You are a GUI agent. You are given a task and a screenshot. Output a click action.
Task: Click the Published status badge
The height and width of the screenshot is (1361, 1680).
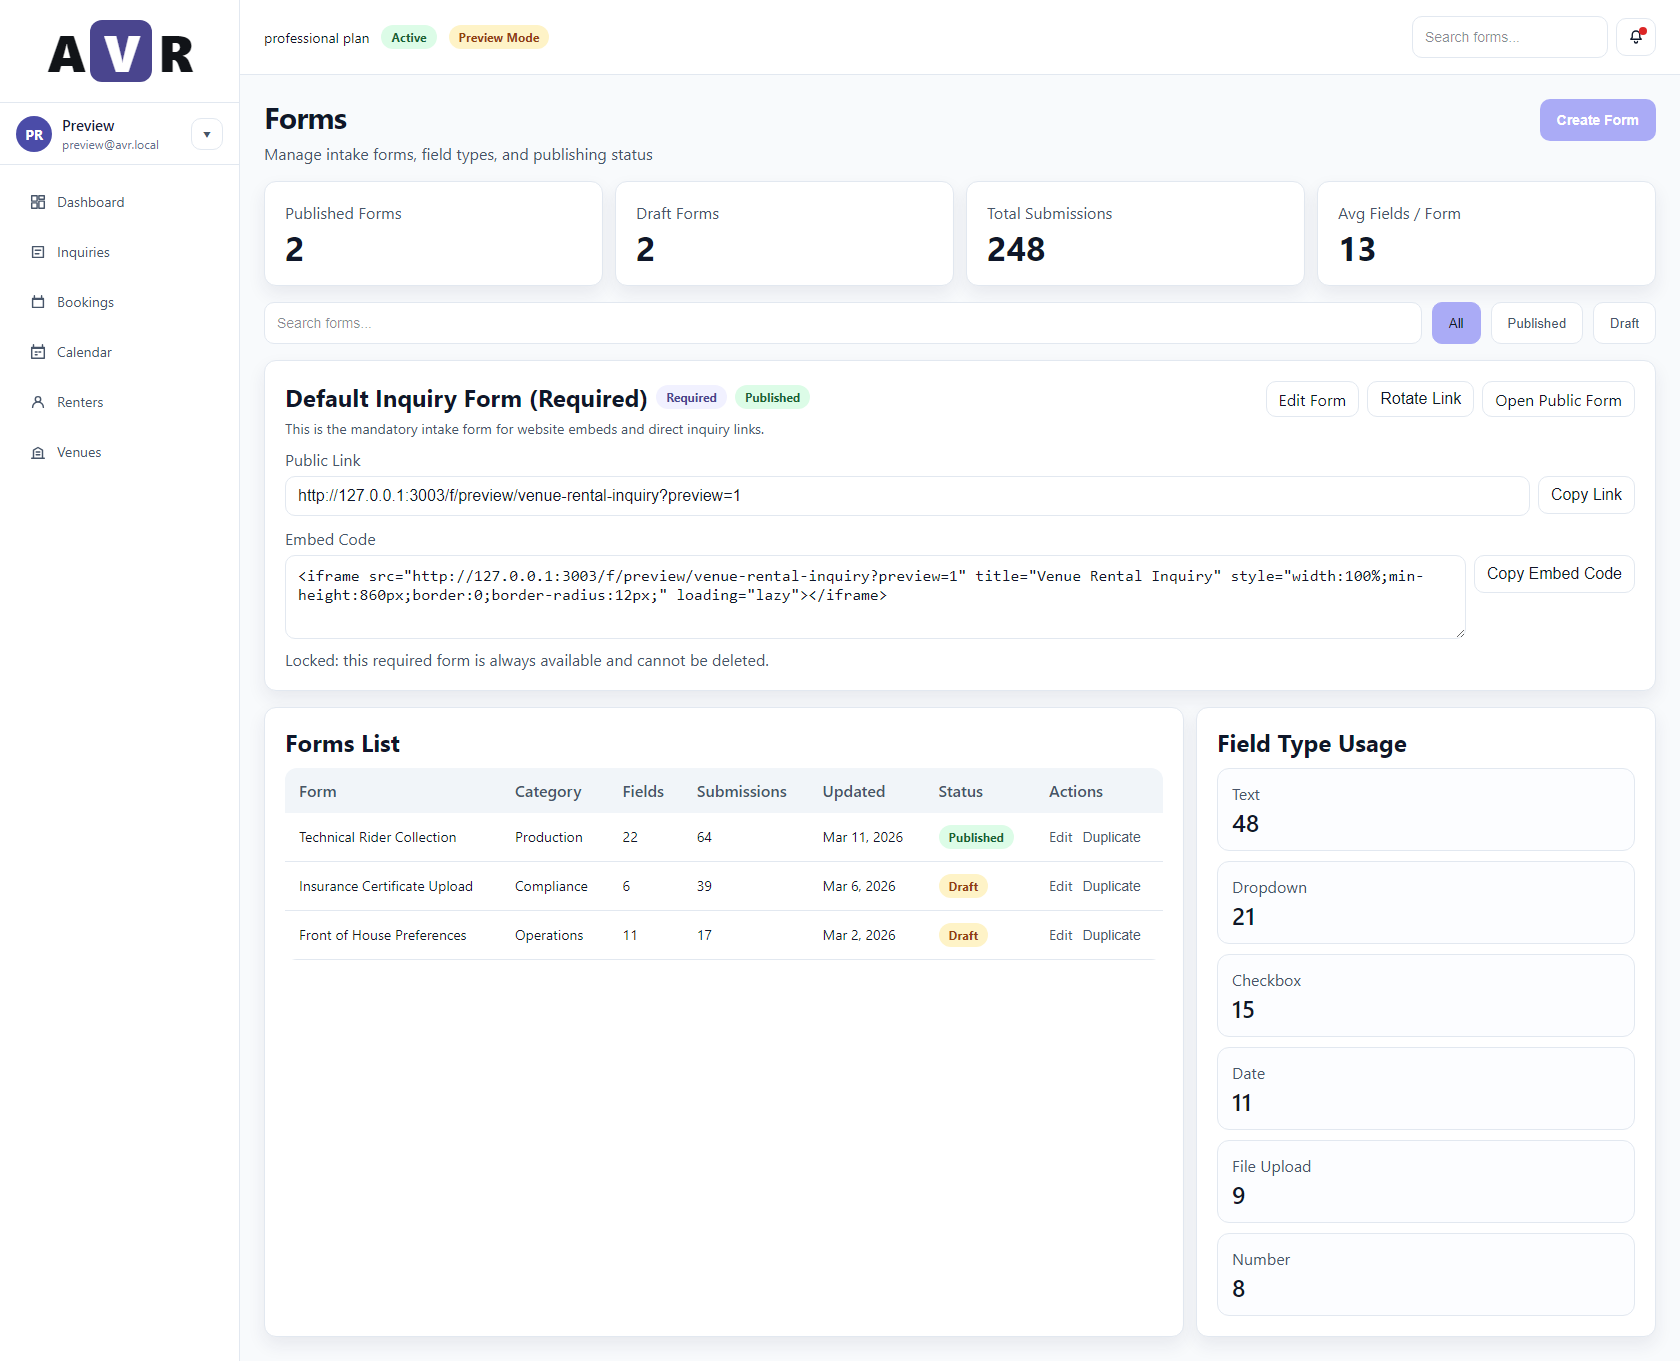[x=976, y=837]
